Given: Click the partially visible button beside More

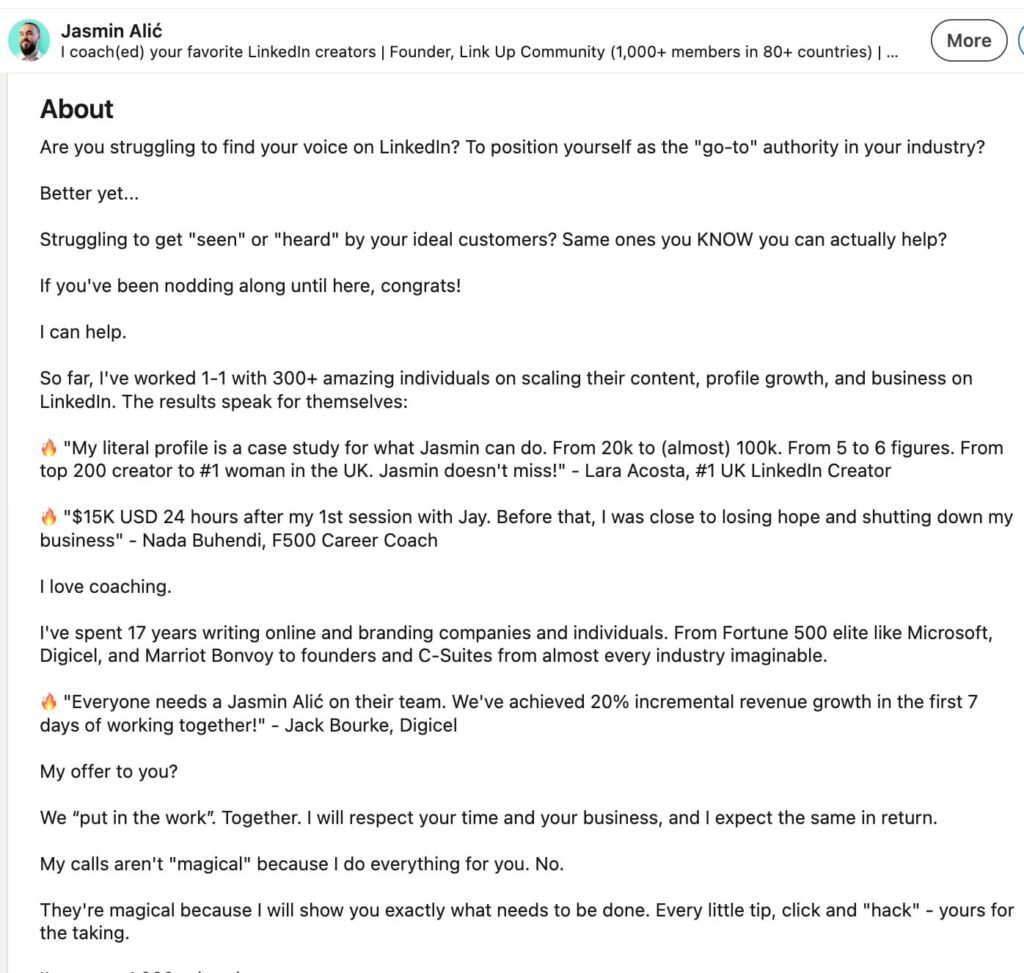Looking at the screenshot, I should (x=1021, y=40).
